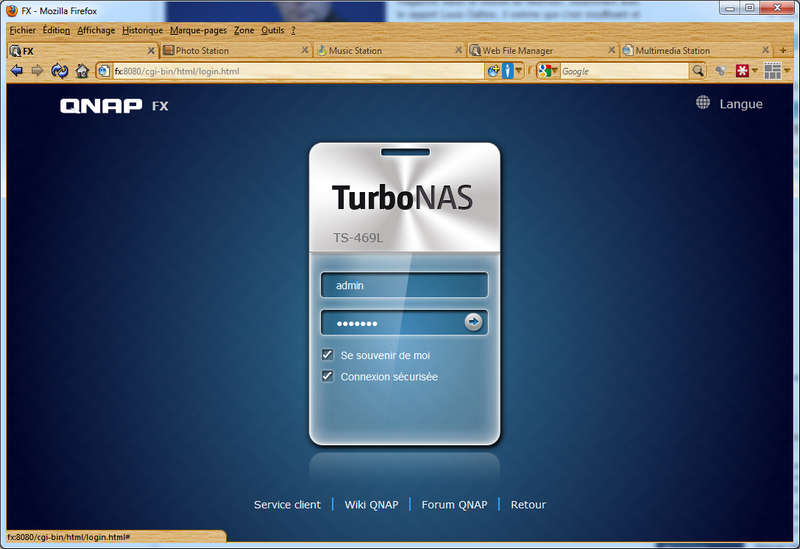Open the grid tiles icon dropdown arrow
This screenshot has width=800, height=549.
click(x=787, y=71)
